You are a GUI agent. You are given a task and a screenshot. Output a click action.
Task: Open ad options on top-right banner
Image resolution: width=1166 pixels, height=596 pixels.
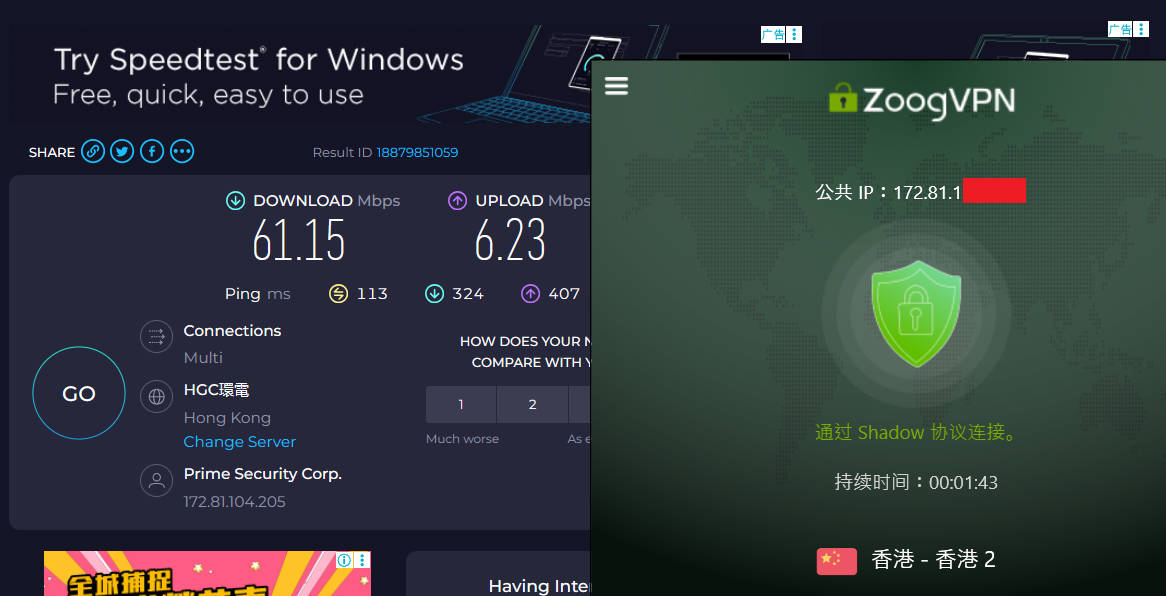click(x=1141, y=30)
